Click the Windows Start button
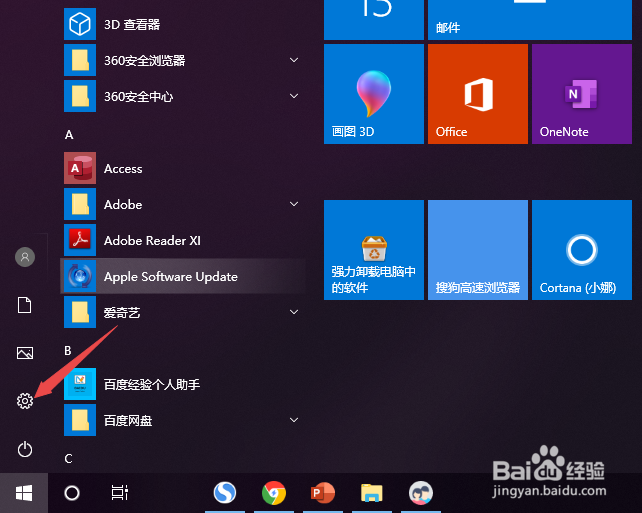The image size is (642, 513). [24, 493]
